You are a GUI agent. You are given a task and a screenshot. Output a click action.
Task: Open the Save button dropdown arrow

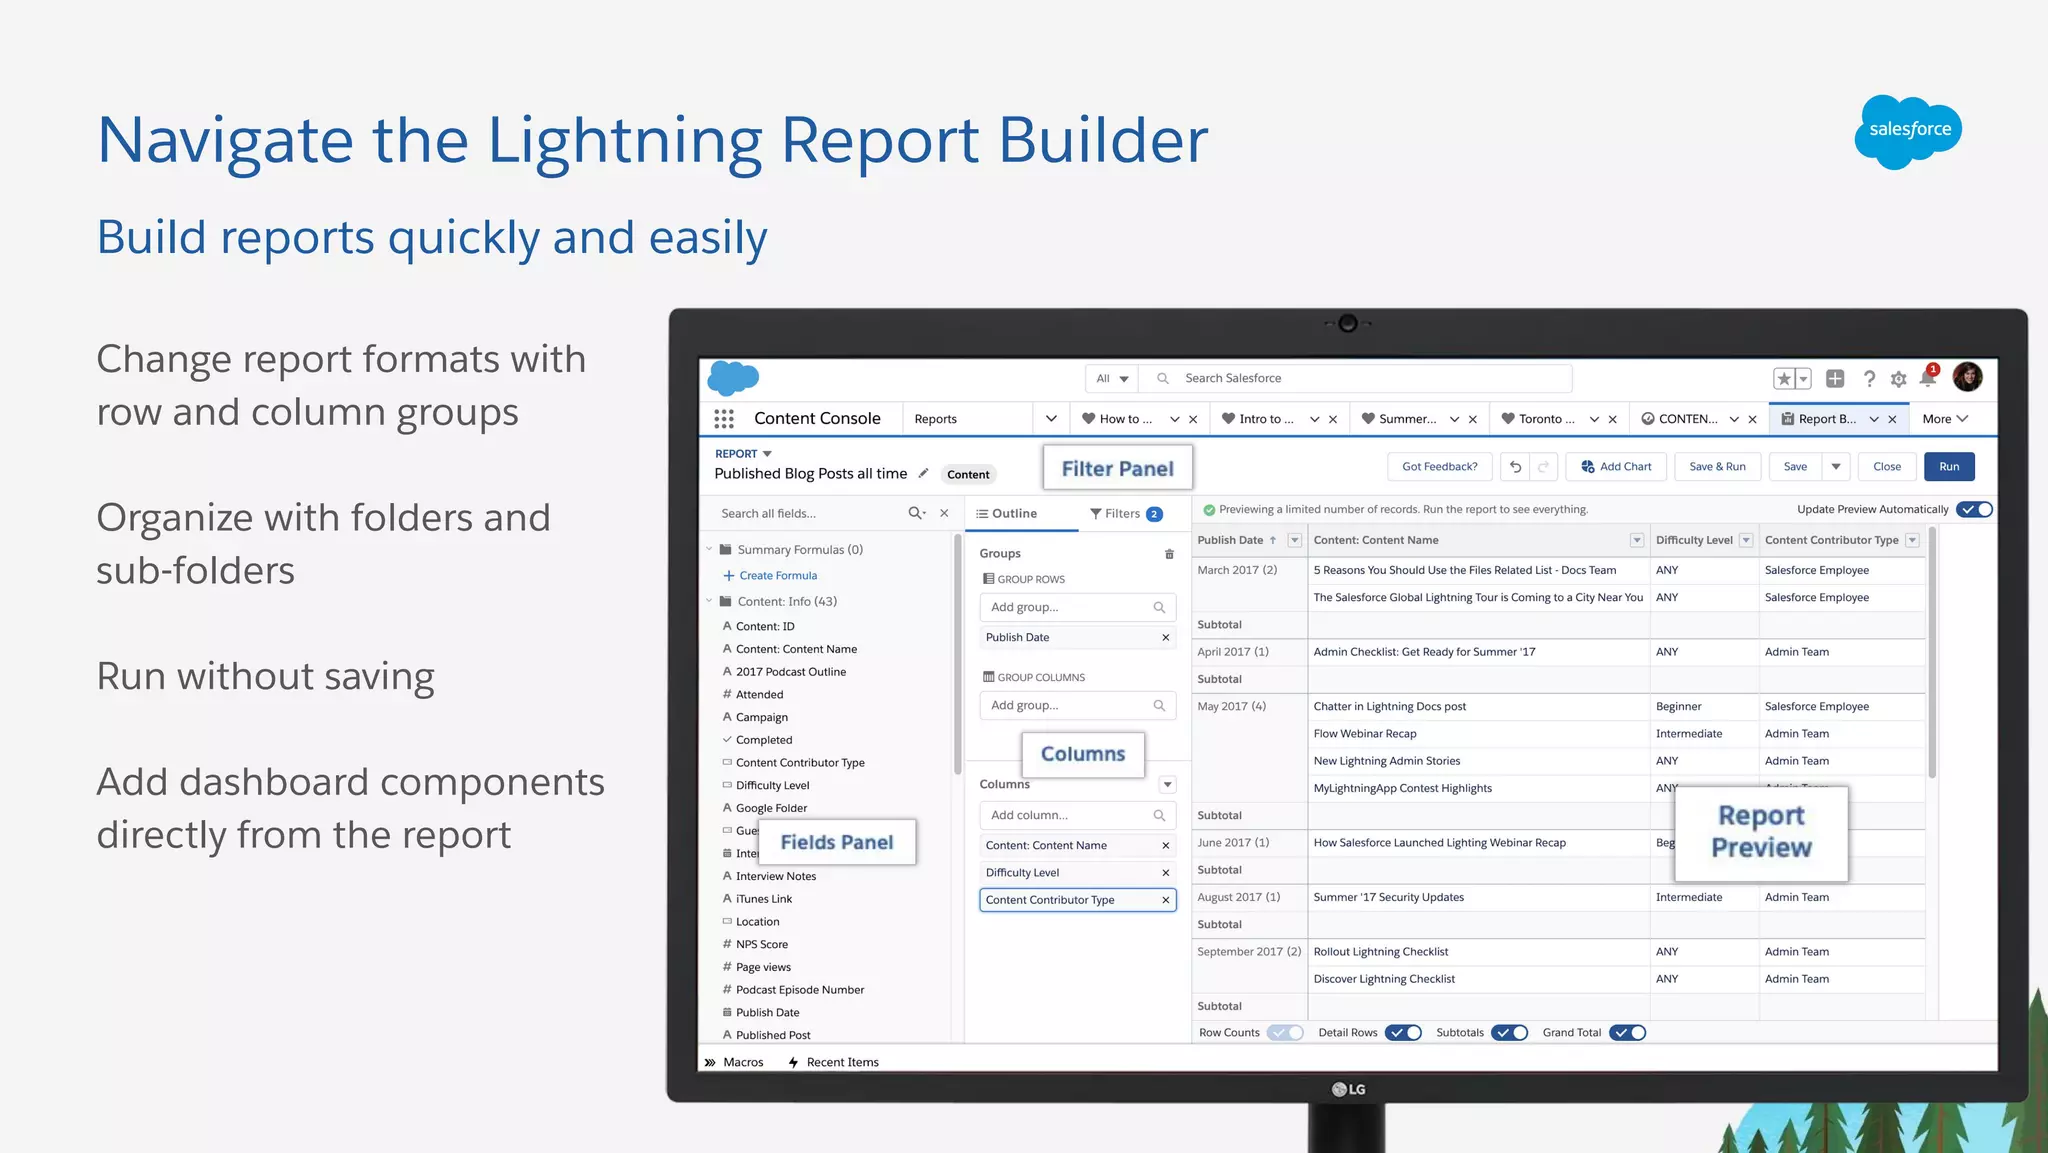pos(1836,467)
